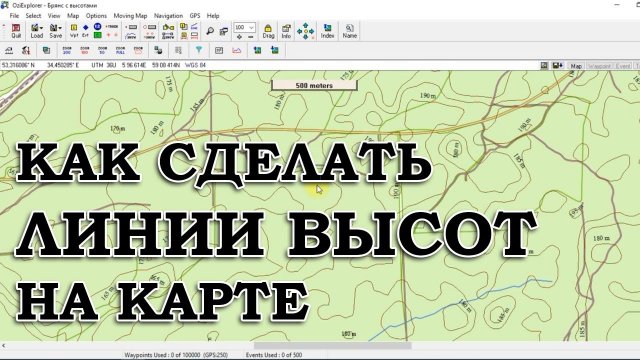Click the horizontal scrollbar thumb
The width and height of the screenshot is (640, 360).
click(333, 346)
